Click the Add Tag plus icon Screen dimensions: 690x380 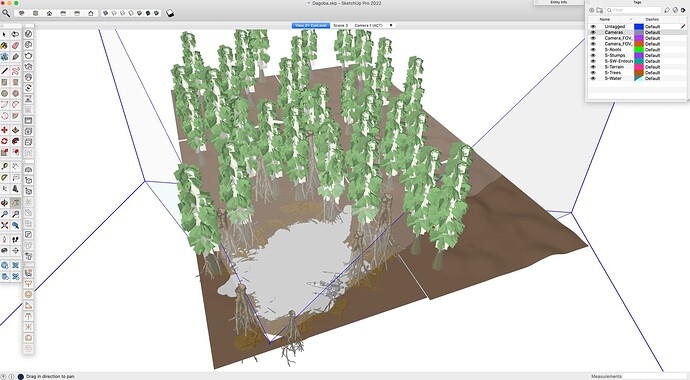pos(591,10)
